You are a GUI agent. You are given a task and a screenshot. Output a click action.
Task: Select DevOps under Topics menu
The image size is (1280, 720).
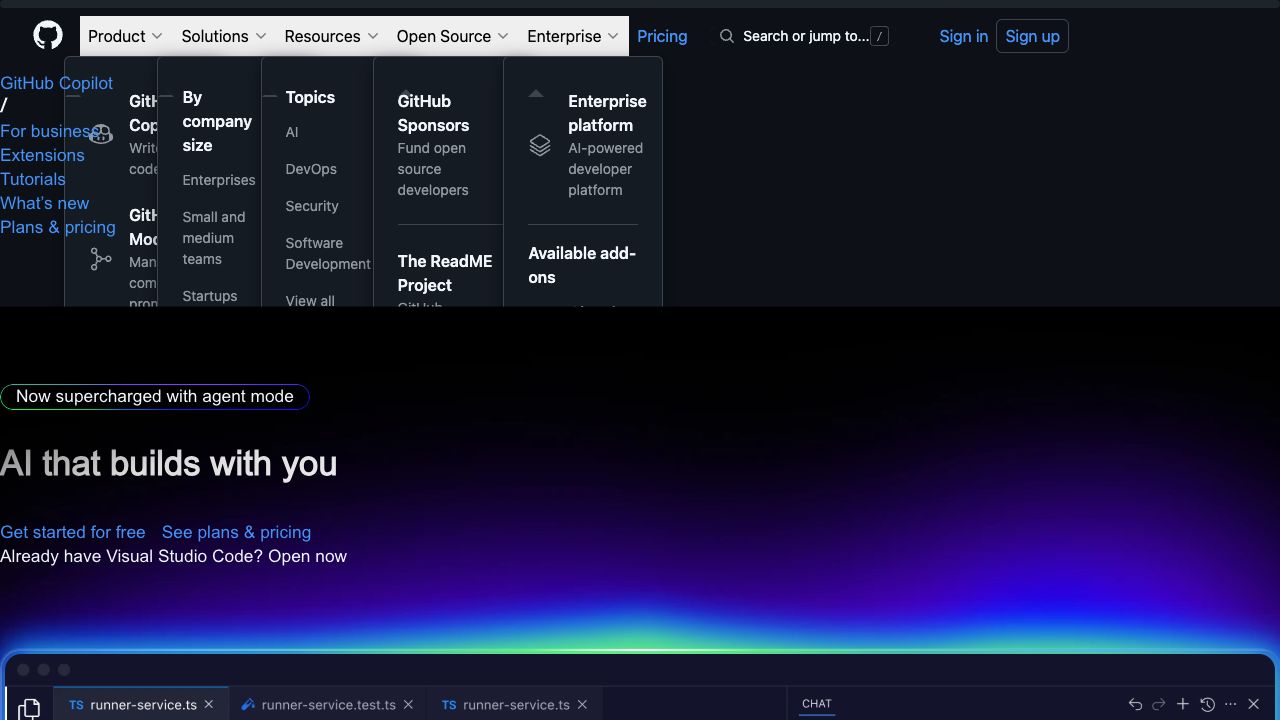[311, 169]
